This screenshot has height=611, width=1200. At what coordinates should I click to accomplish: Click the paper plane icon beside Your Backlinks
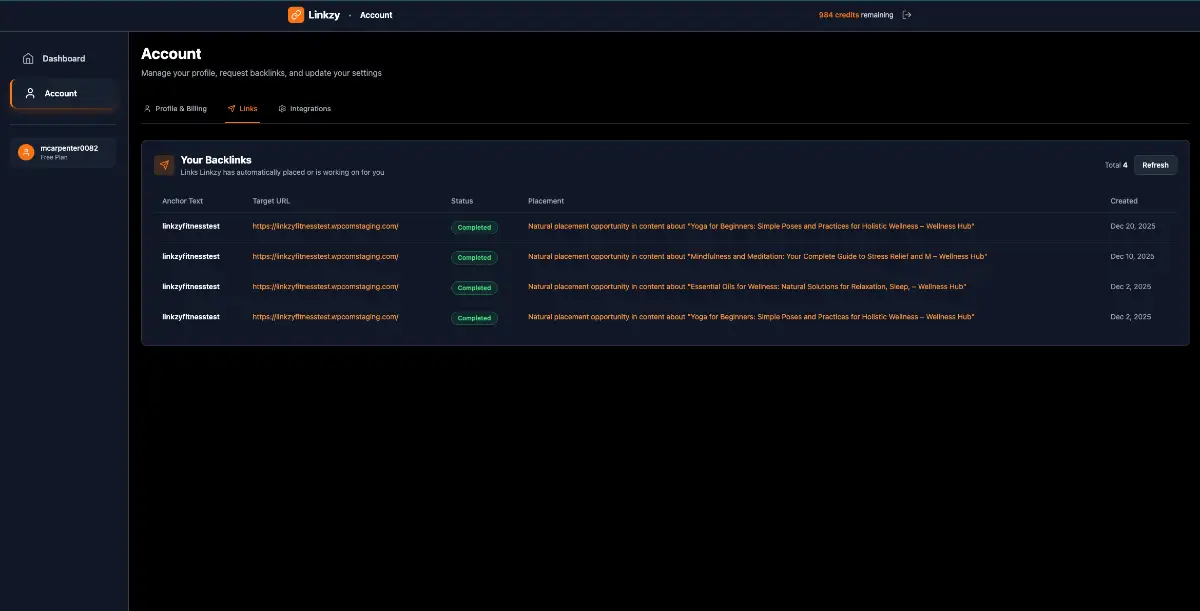(x=164, y=165)
